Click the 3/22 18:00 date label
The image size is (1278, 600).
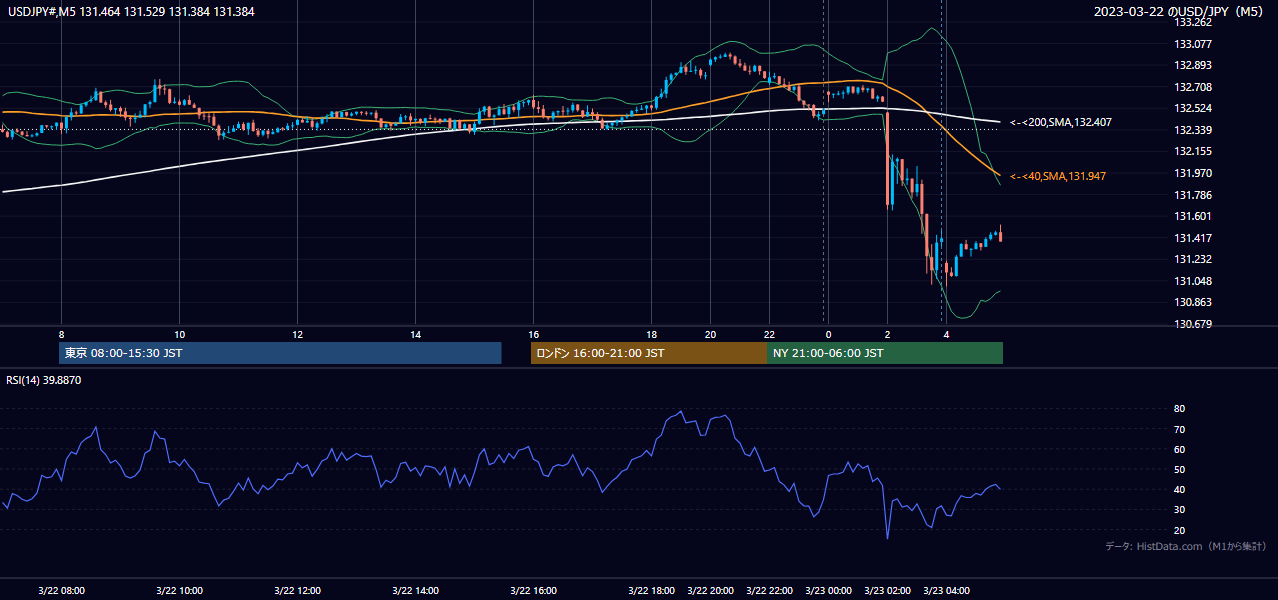pos(651,590)
